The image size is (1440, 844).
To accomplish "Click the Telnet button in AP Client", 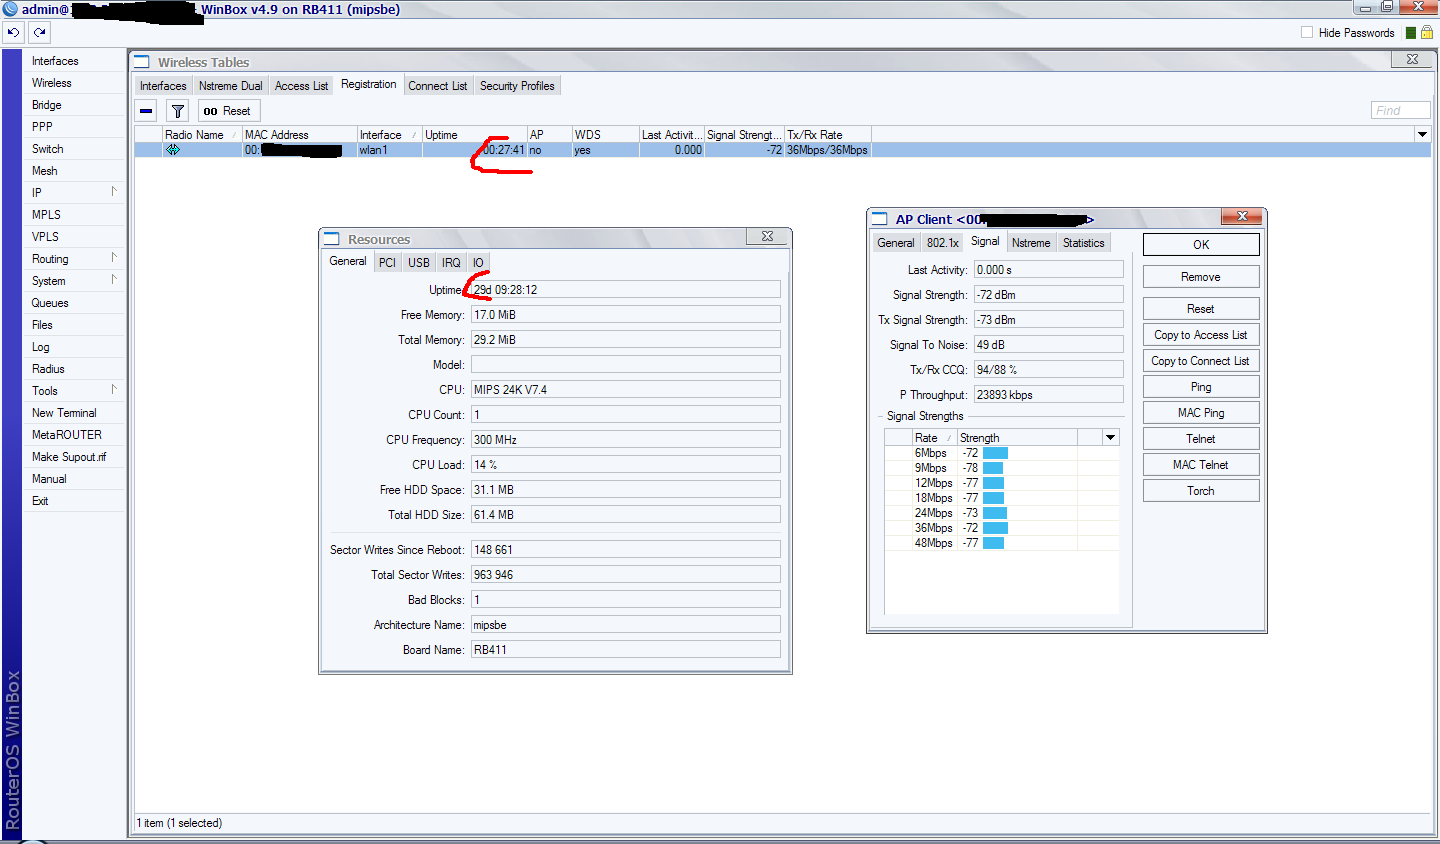I will pos(1201,439).
